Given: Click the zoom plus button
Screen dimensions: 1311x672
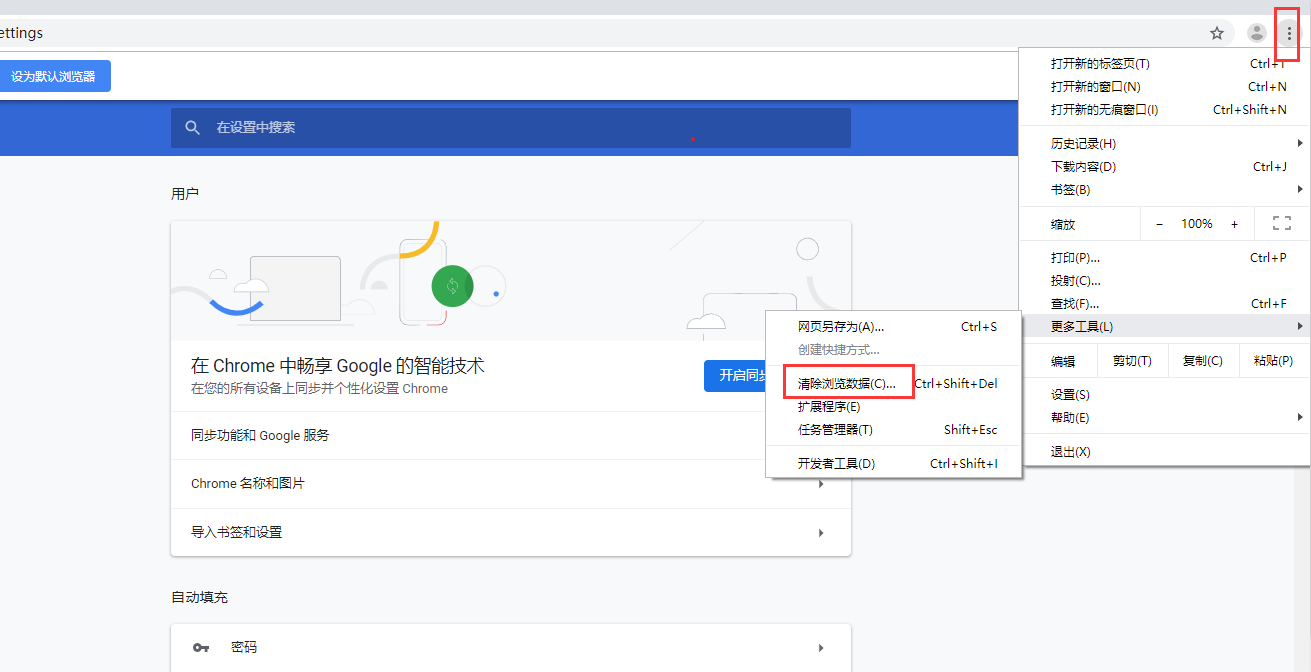Looking at the screenshot, I should pyautogui.click(x=1234, y=224).
